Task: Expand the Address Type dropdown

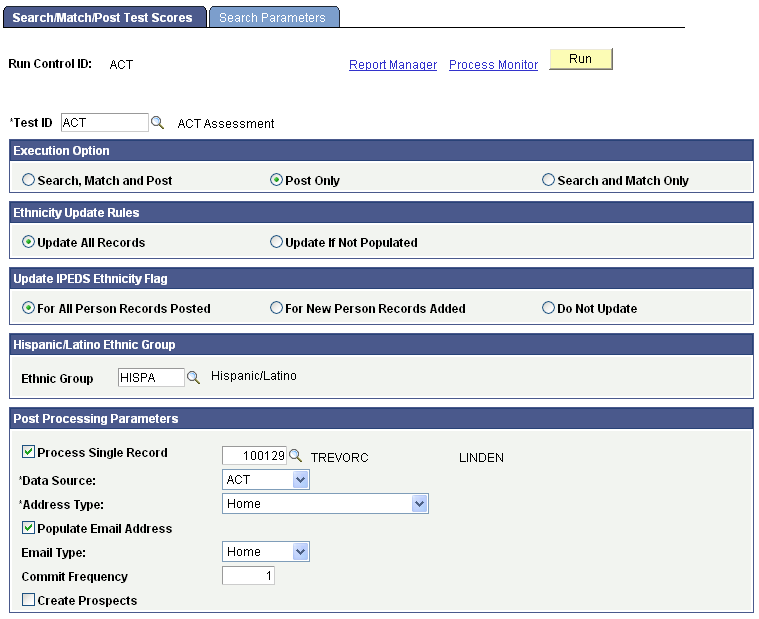Action: pyautogui.click(x=325, y=504)
